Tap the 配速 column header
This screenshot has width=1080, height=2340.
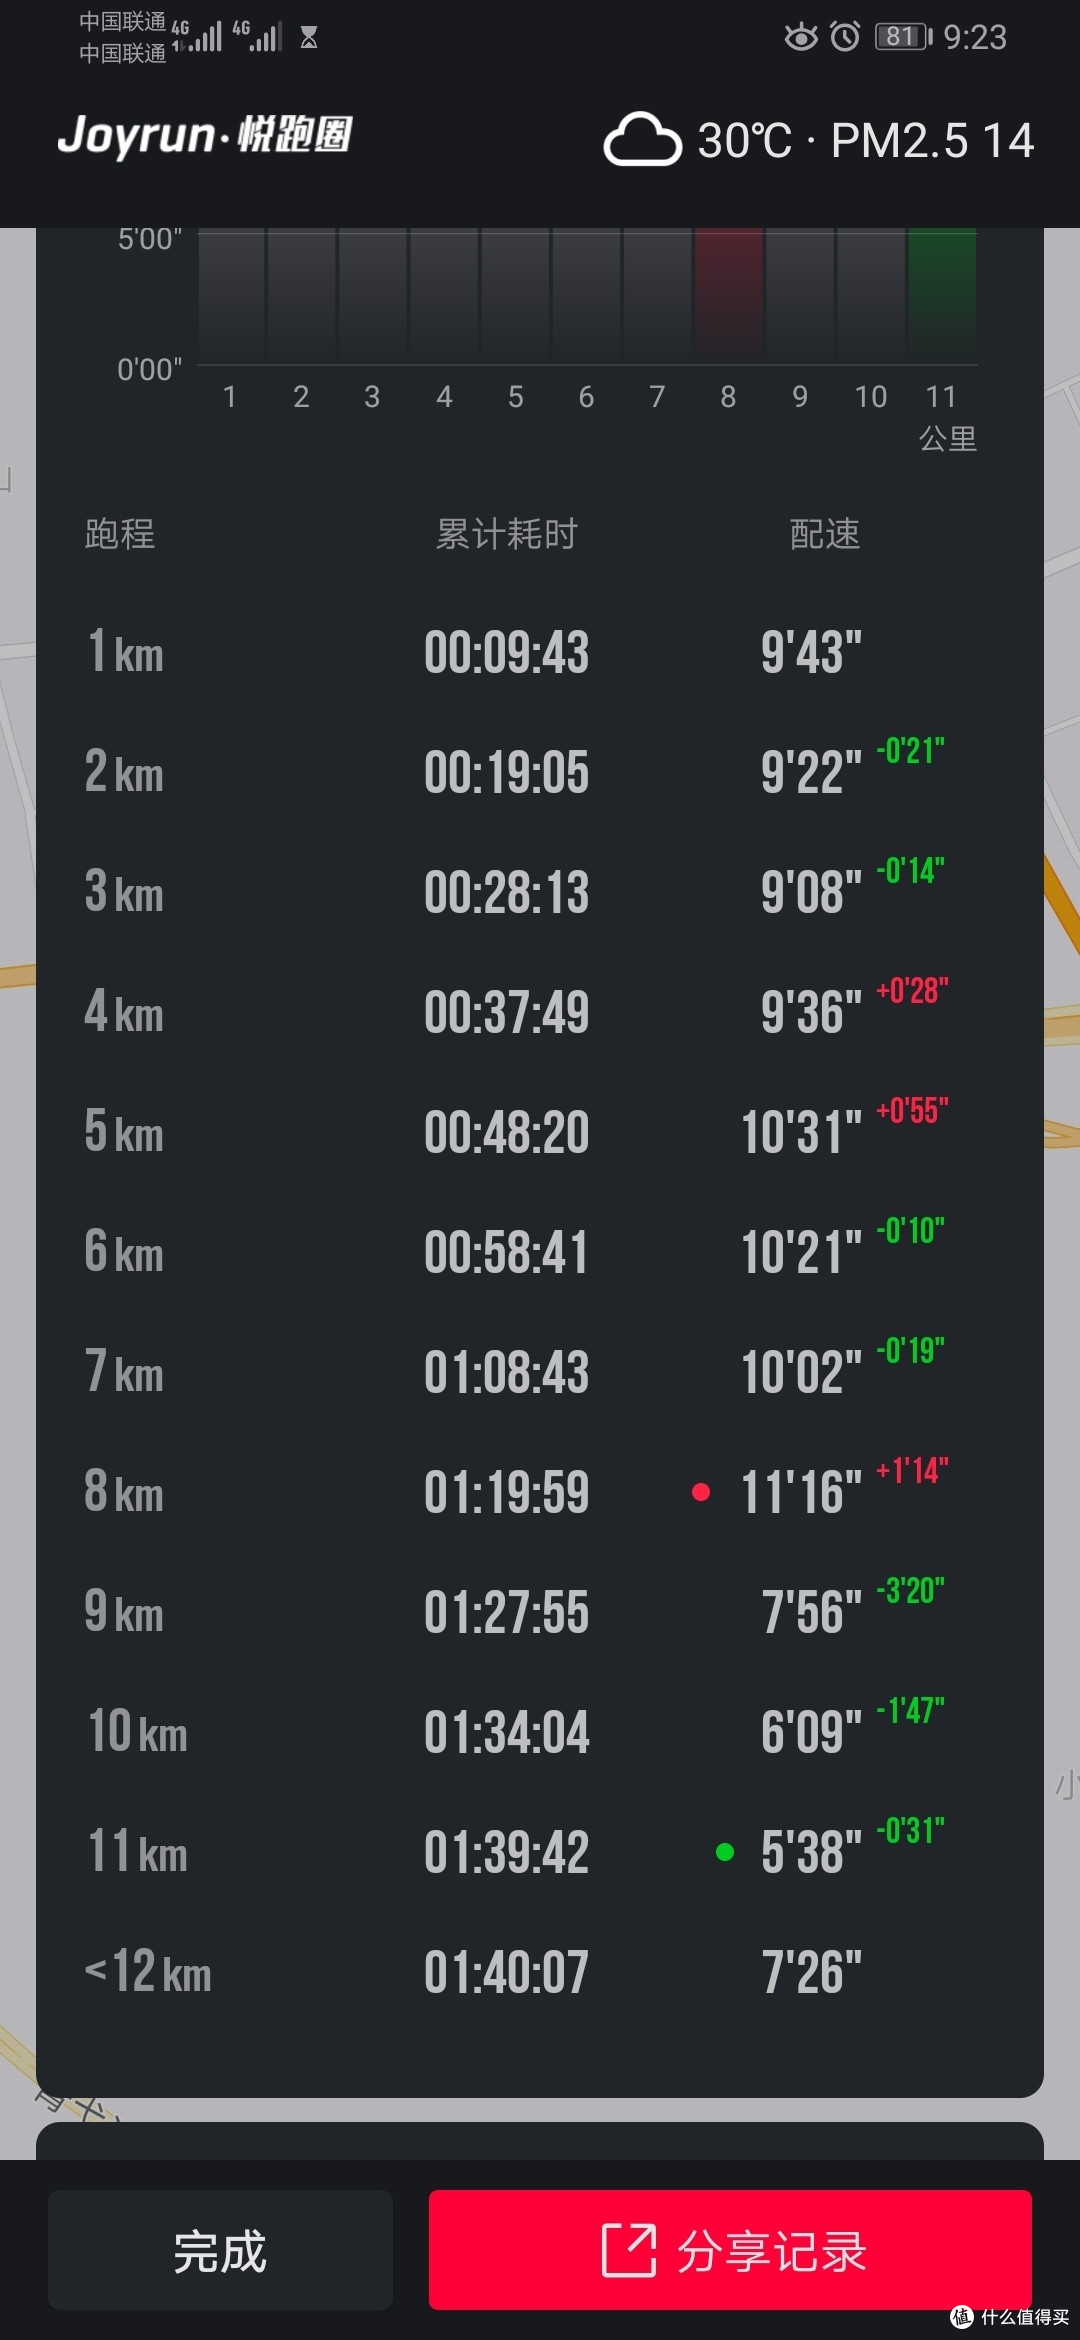[x=824, y=534]
